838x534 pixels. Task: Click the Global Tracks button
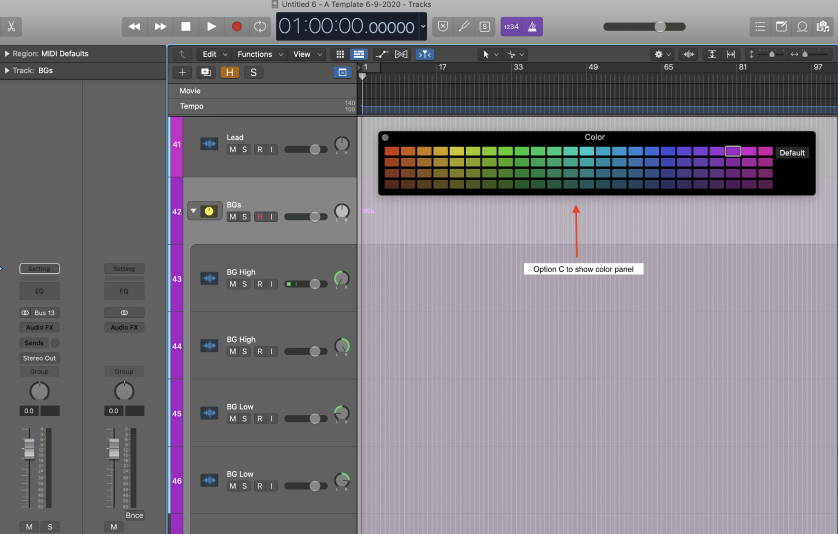tap(343, 72)
